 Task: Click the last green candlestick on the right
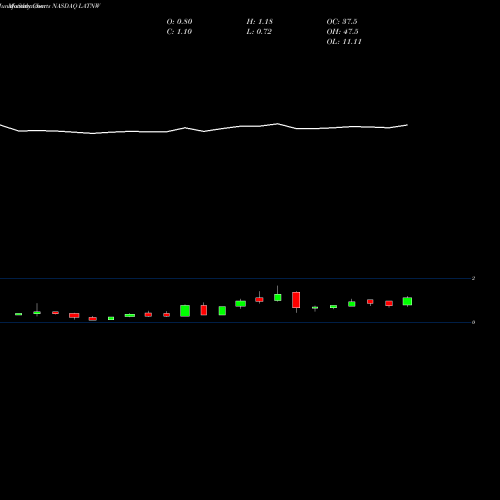[407, 301]
